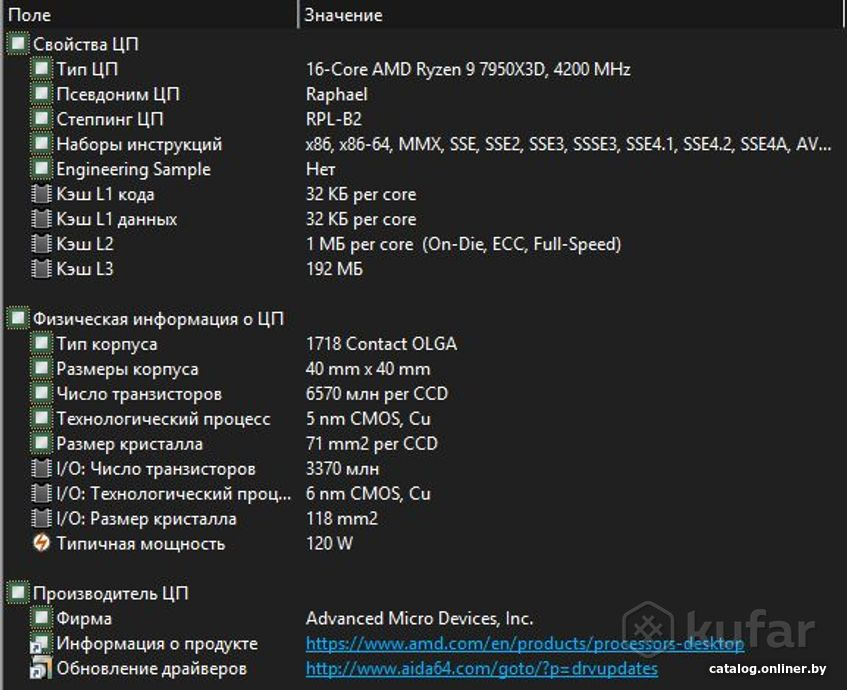
Task: Click the CPU type row icon
Action: pos(40,69)
